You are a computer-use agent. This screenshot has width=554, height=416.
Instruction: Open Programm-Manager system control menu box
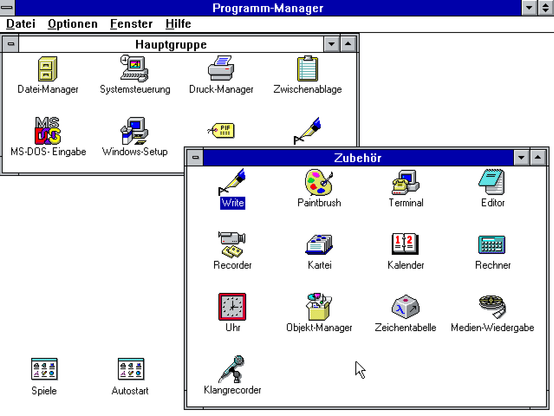tap(7, 7)
